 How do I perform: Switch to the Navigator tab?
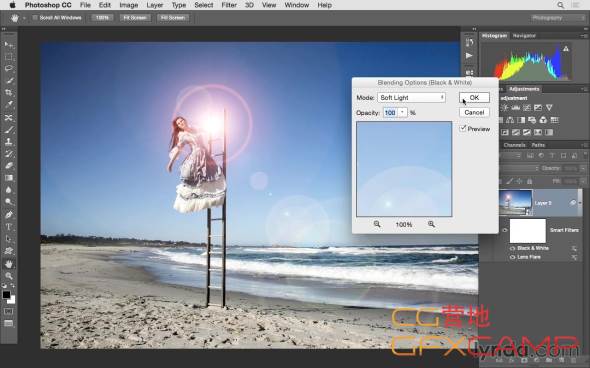point(524,36)
